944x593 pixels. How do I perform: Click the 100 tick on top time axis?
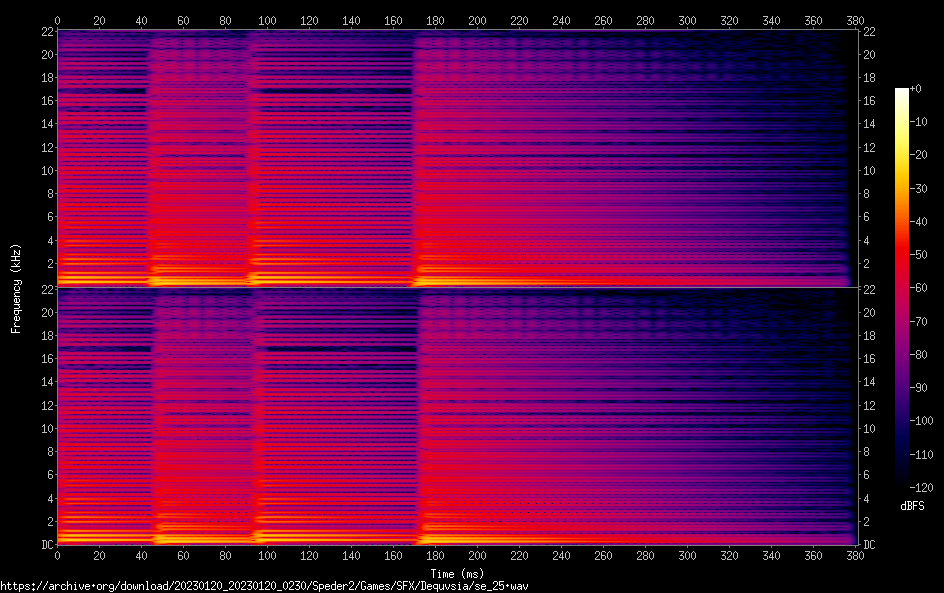[x=267, y=19]
